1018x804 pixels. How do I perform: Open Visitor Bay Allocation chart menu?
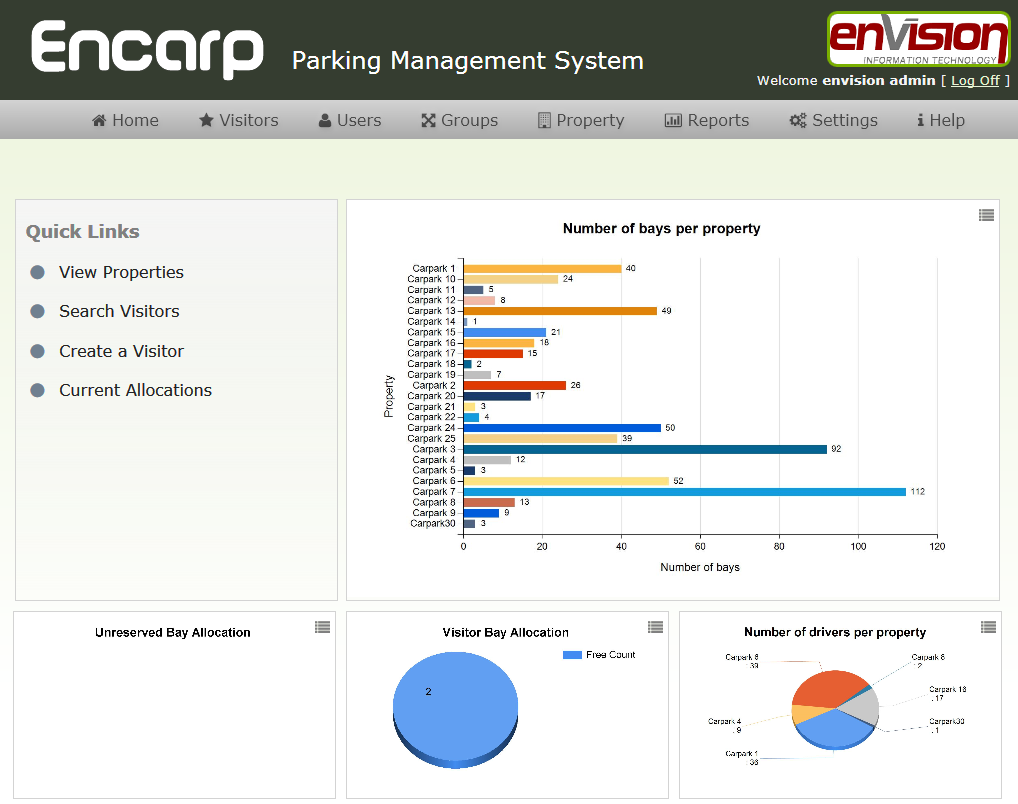(x=655, y=627)
